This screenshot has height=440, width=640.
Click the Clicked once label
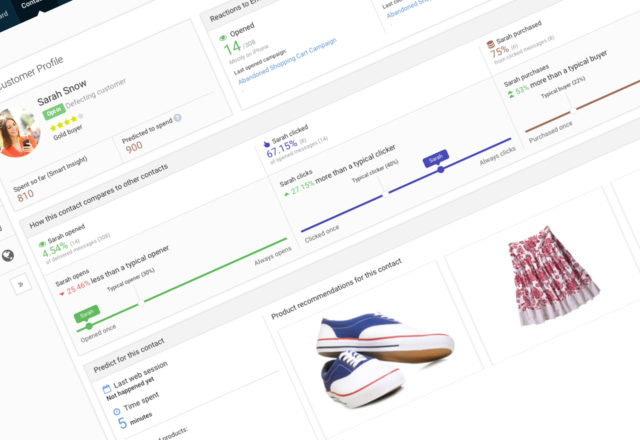pyautogui.click(x=322, y=234)
